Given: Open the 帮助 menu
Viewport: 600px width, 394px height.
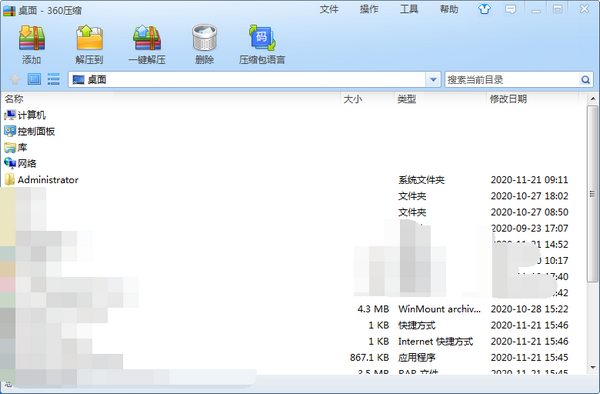Looking at the screenshot, I should tap(449, 9).
